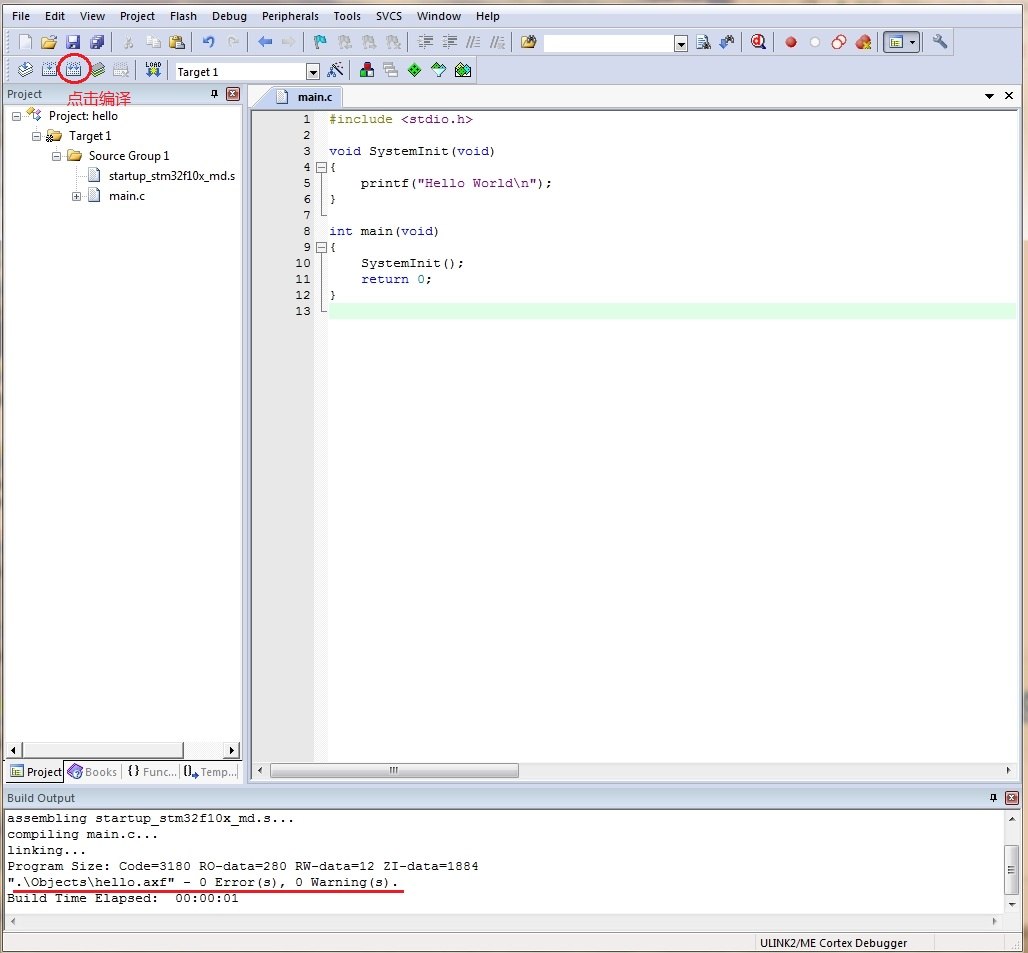1028x953 pixels.
Task: Click the Manage Run-Time Environment green diamond icon
Action: tap(414, 70)
